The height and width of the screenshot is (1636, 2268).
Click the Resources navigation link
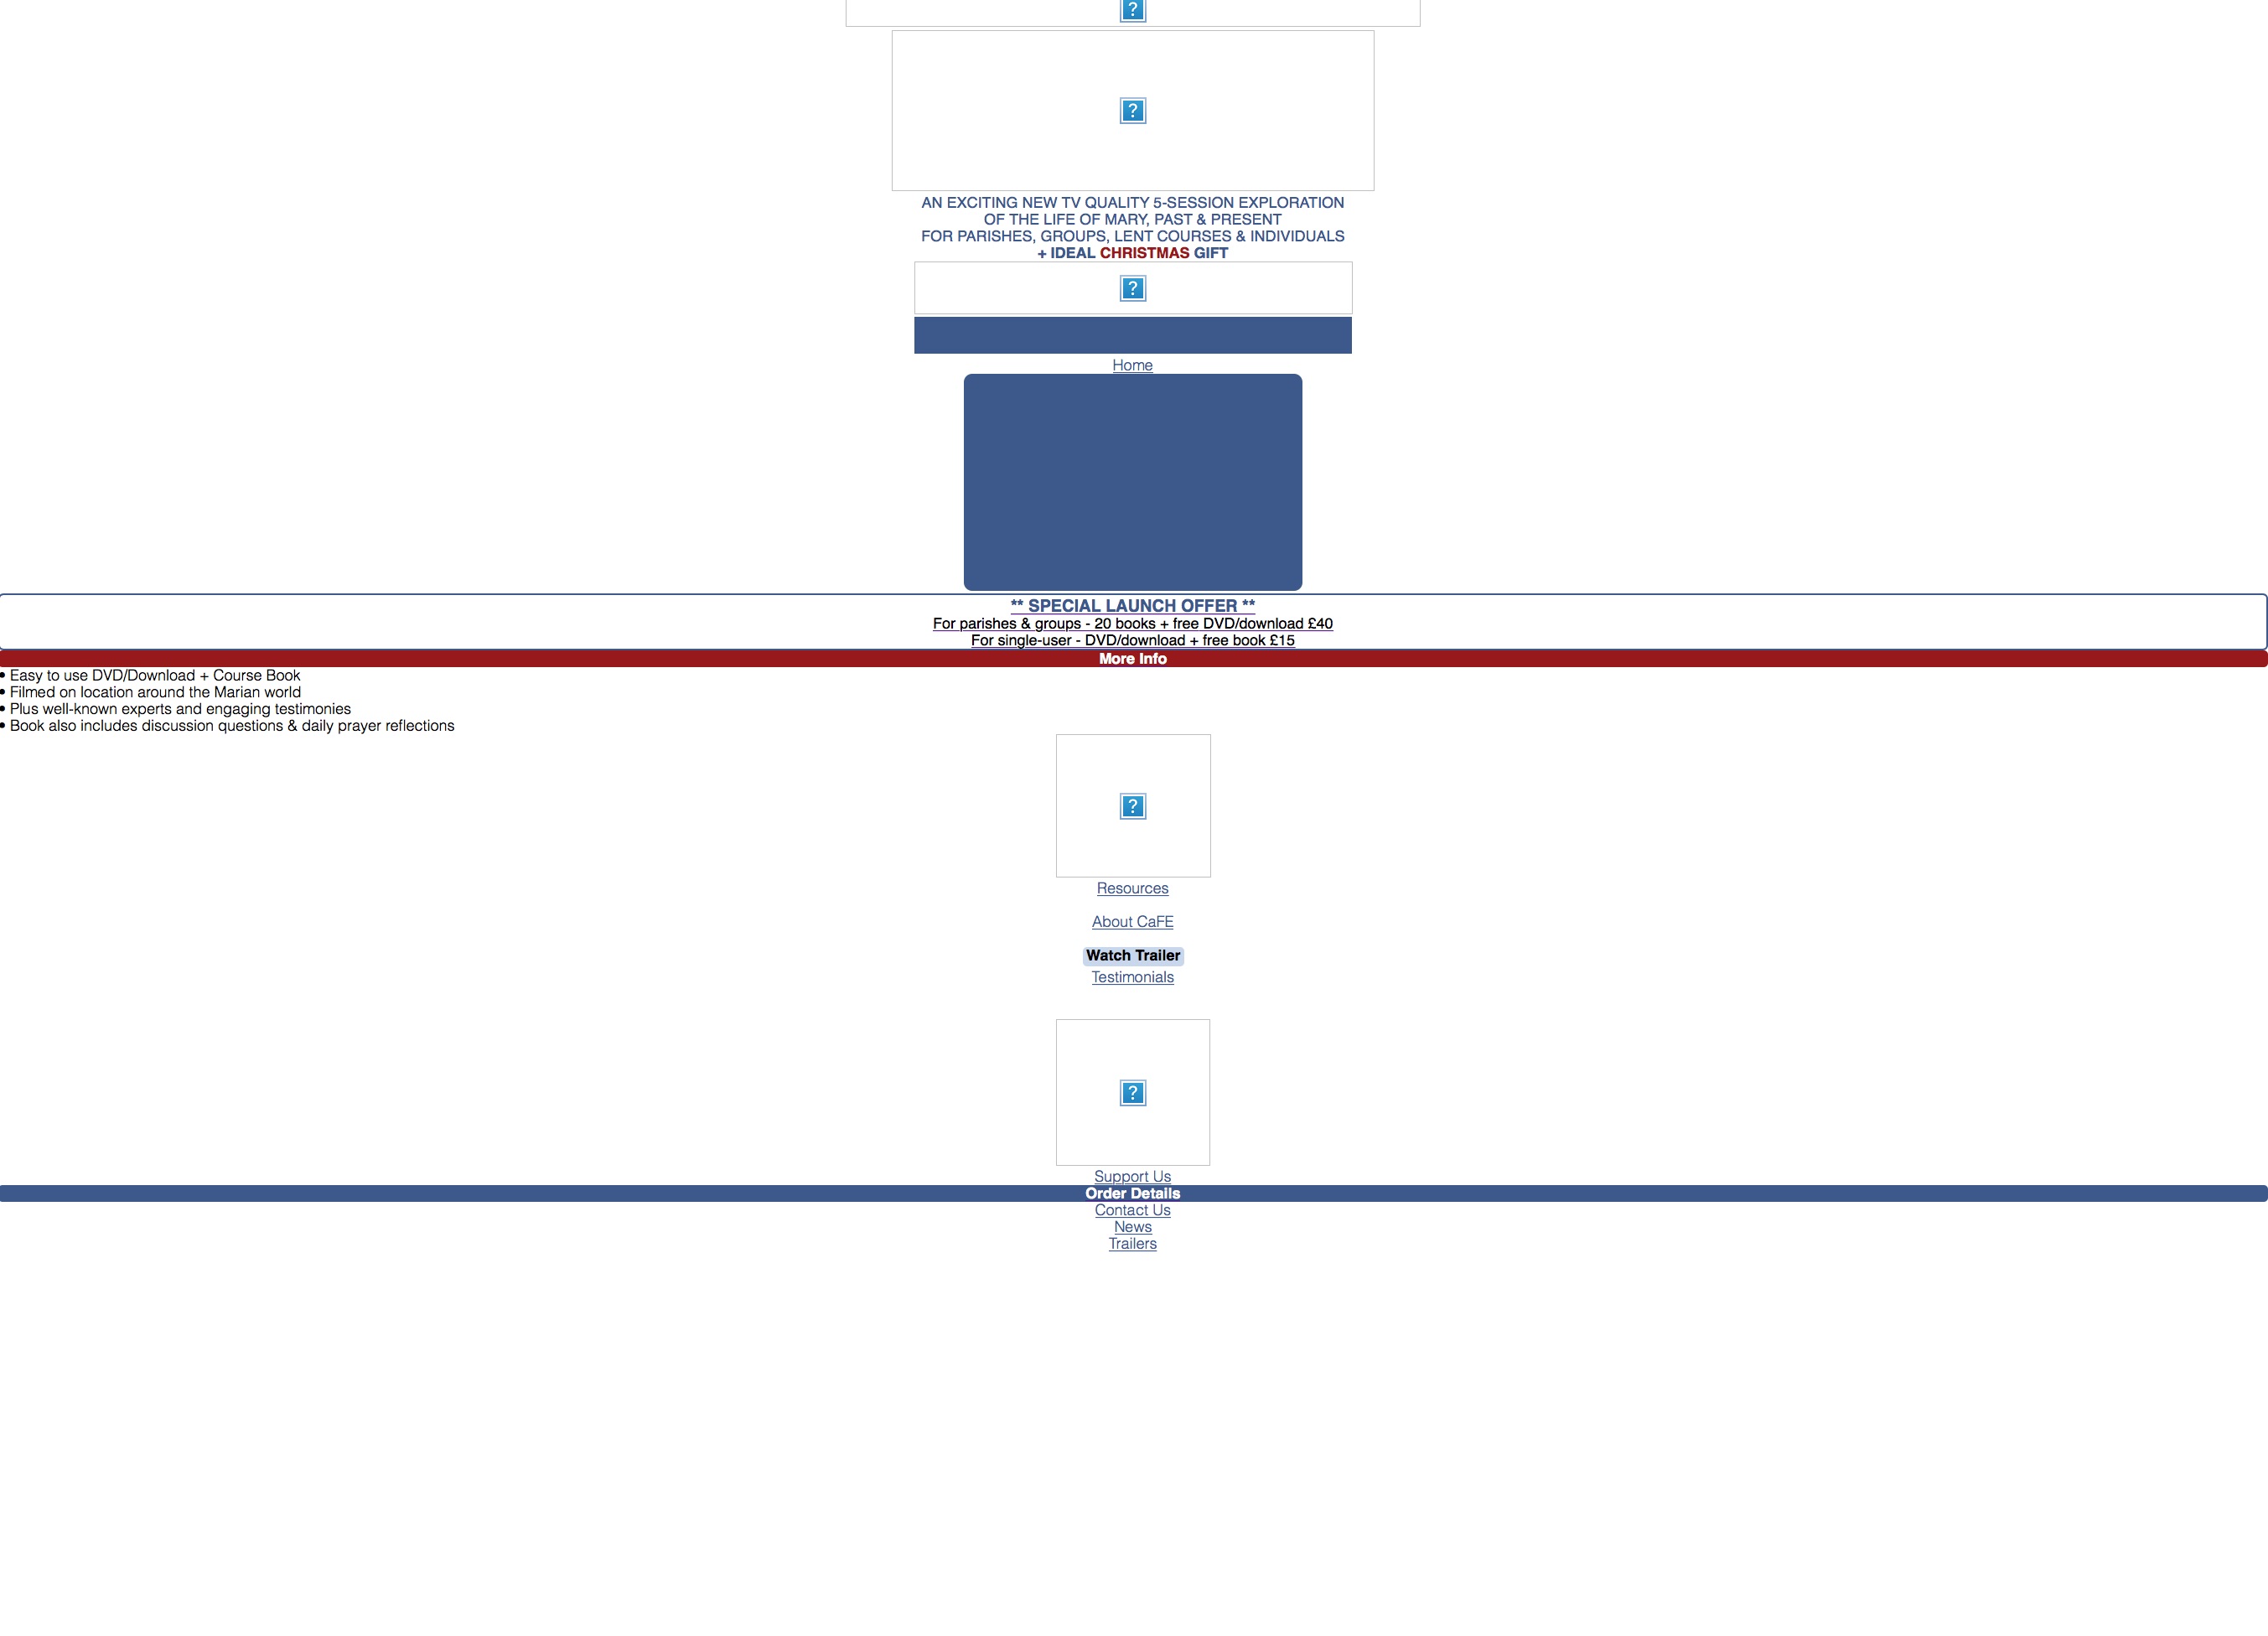click(1134, 888)
